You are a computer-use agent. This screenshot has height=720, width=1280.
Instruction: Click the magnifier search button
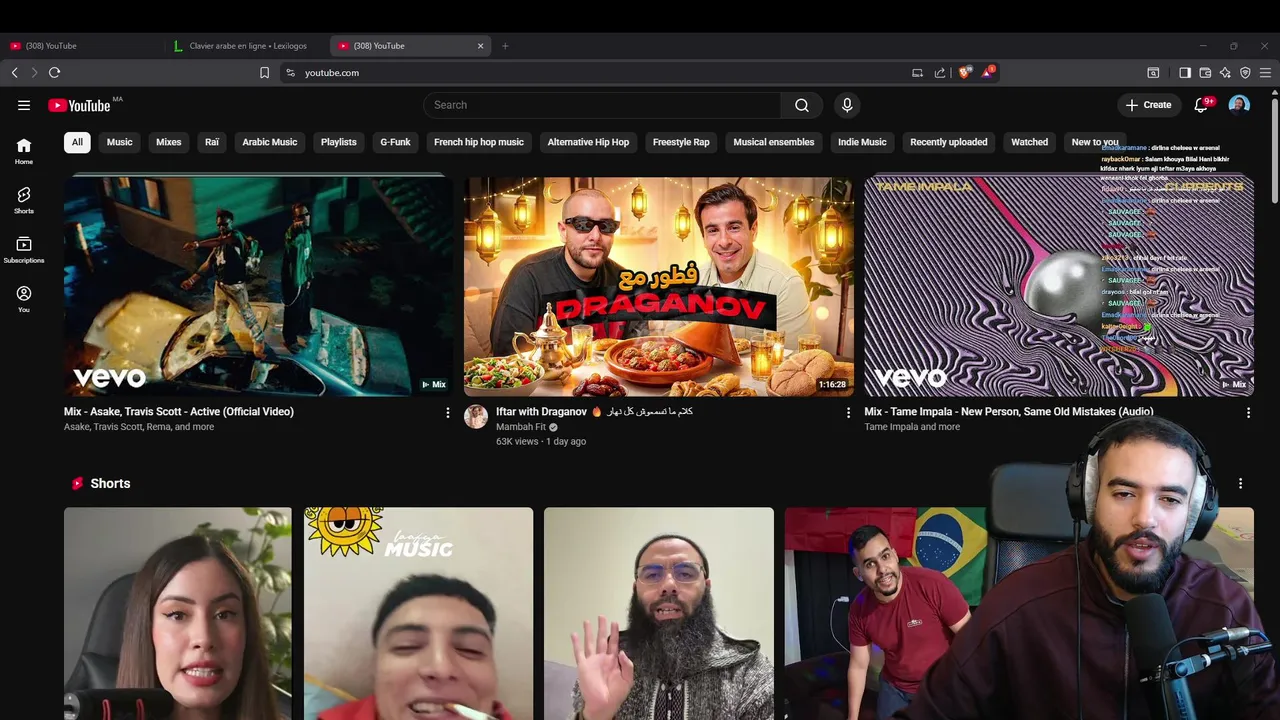tap(802, 105)
